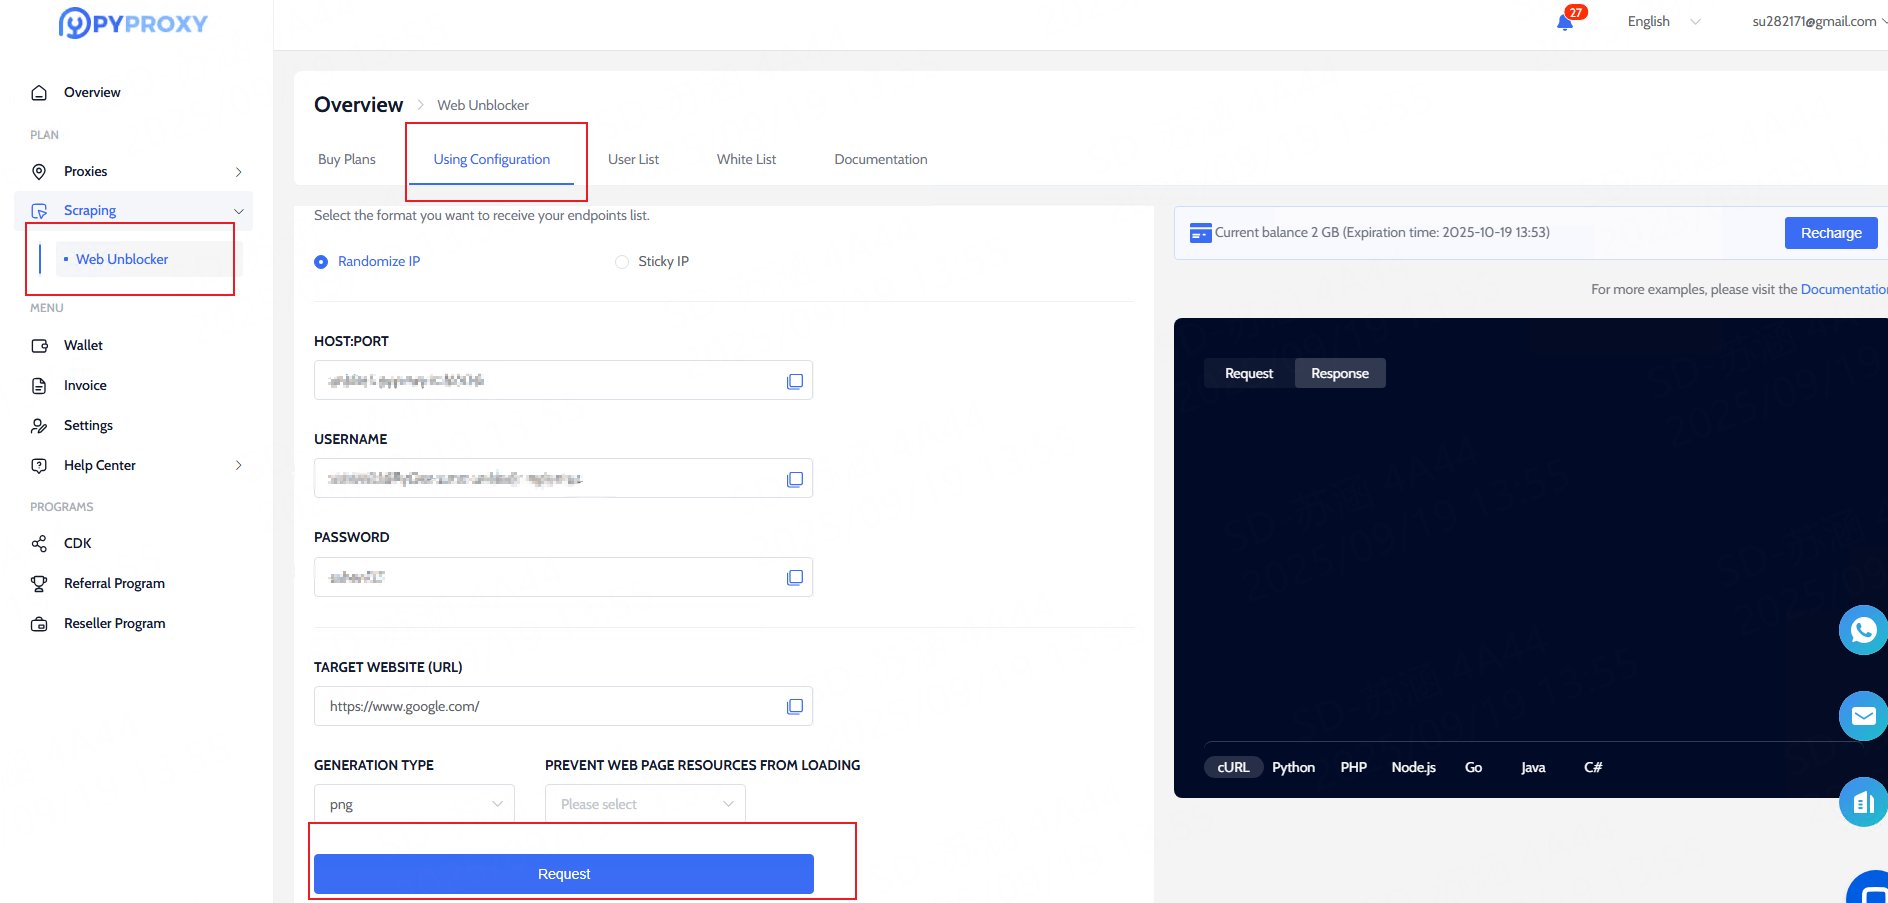The image size is (1888, 903).
Task: Open Web Unblocker in sidebar
Action: pyautogui.click(x=122, y=260)
